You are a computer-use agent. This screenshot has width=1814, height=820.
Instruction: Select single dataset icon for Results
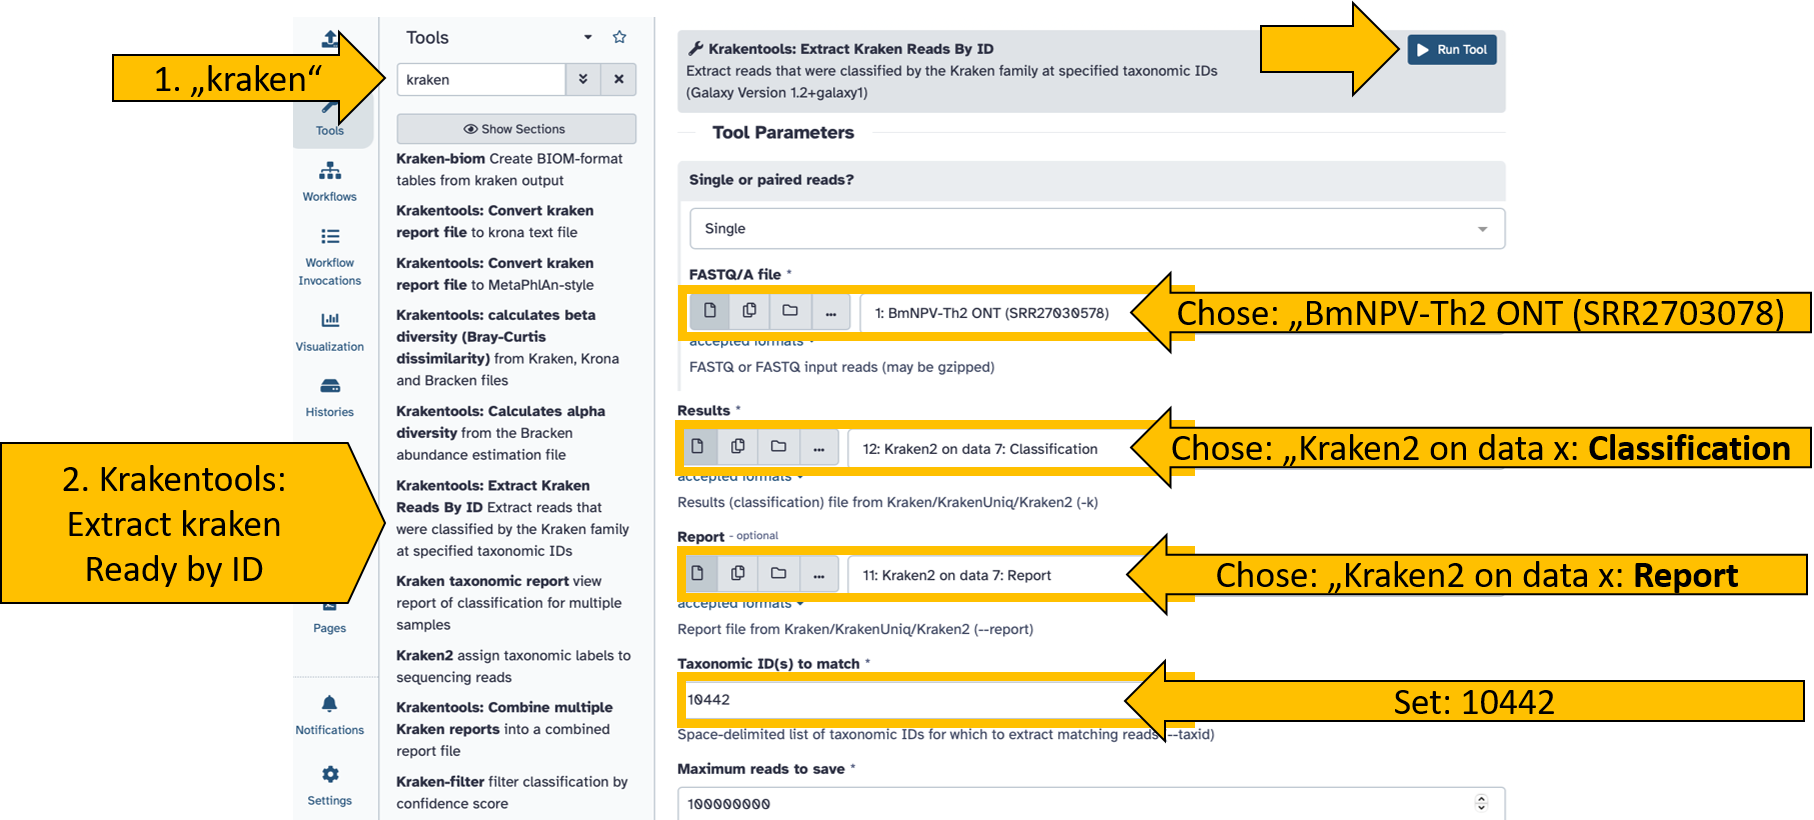point(698,446)
